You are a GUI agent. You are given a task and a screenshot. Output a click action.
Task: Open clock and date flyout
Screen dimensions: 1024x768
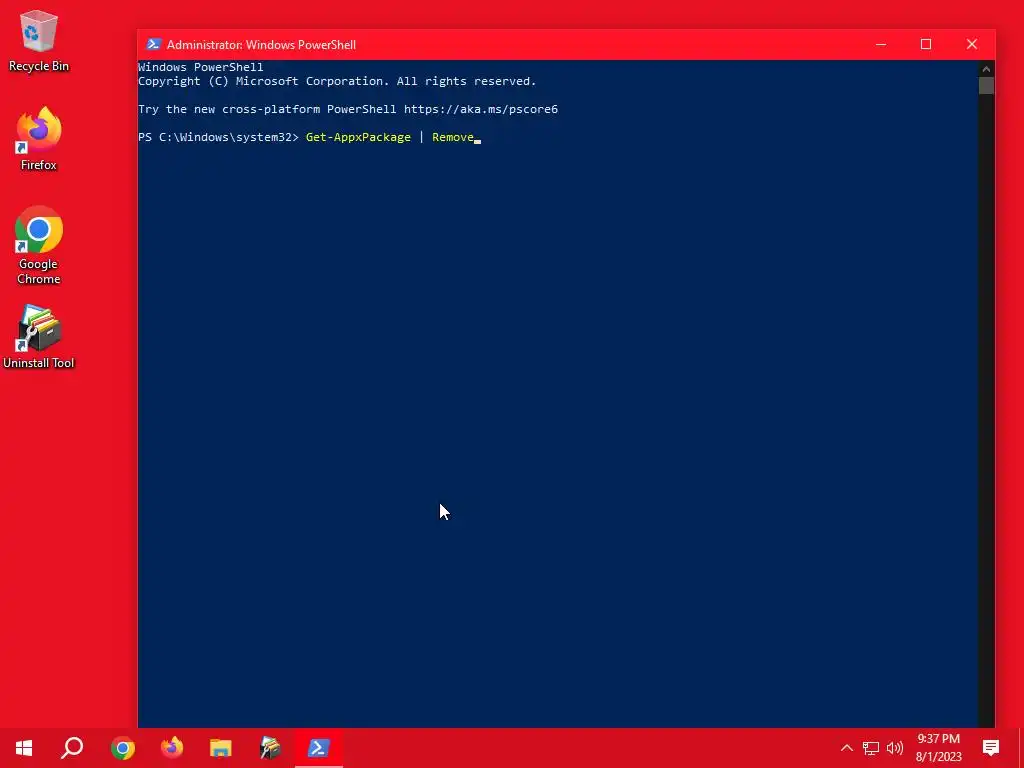(x=938, y=748)
